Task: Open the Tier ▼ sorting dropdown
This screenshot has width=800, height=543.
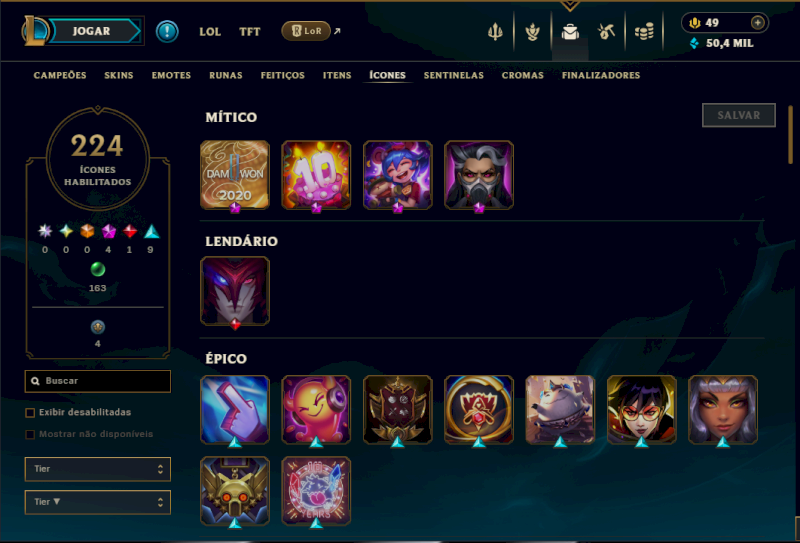Action: tap(97, 502)
